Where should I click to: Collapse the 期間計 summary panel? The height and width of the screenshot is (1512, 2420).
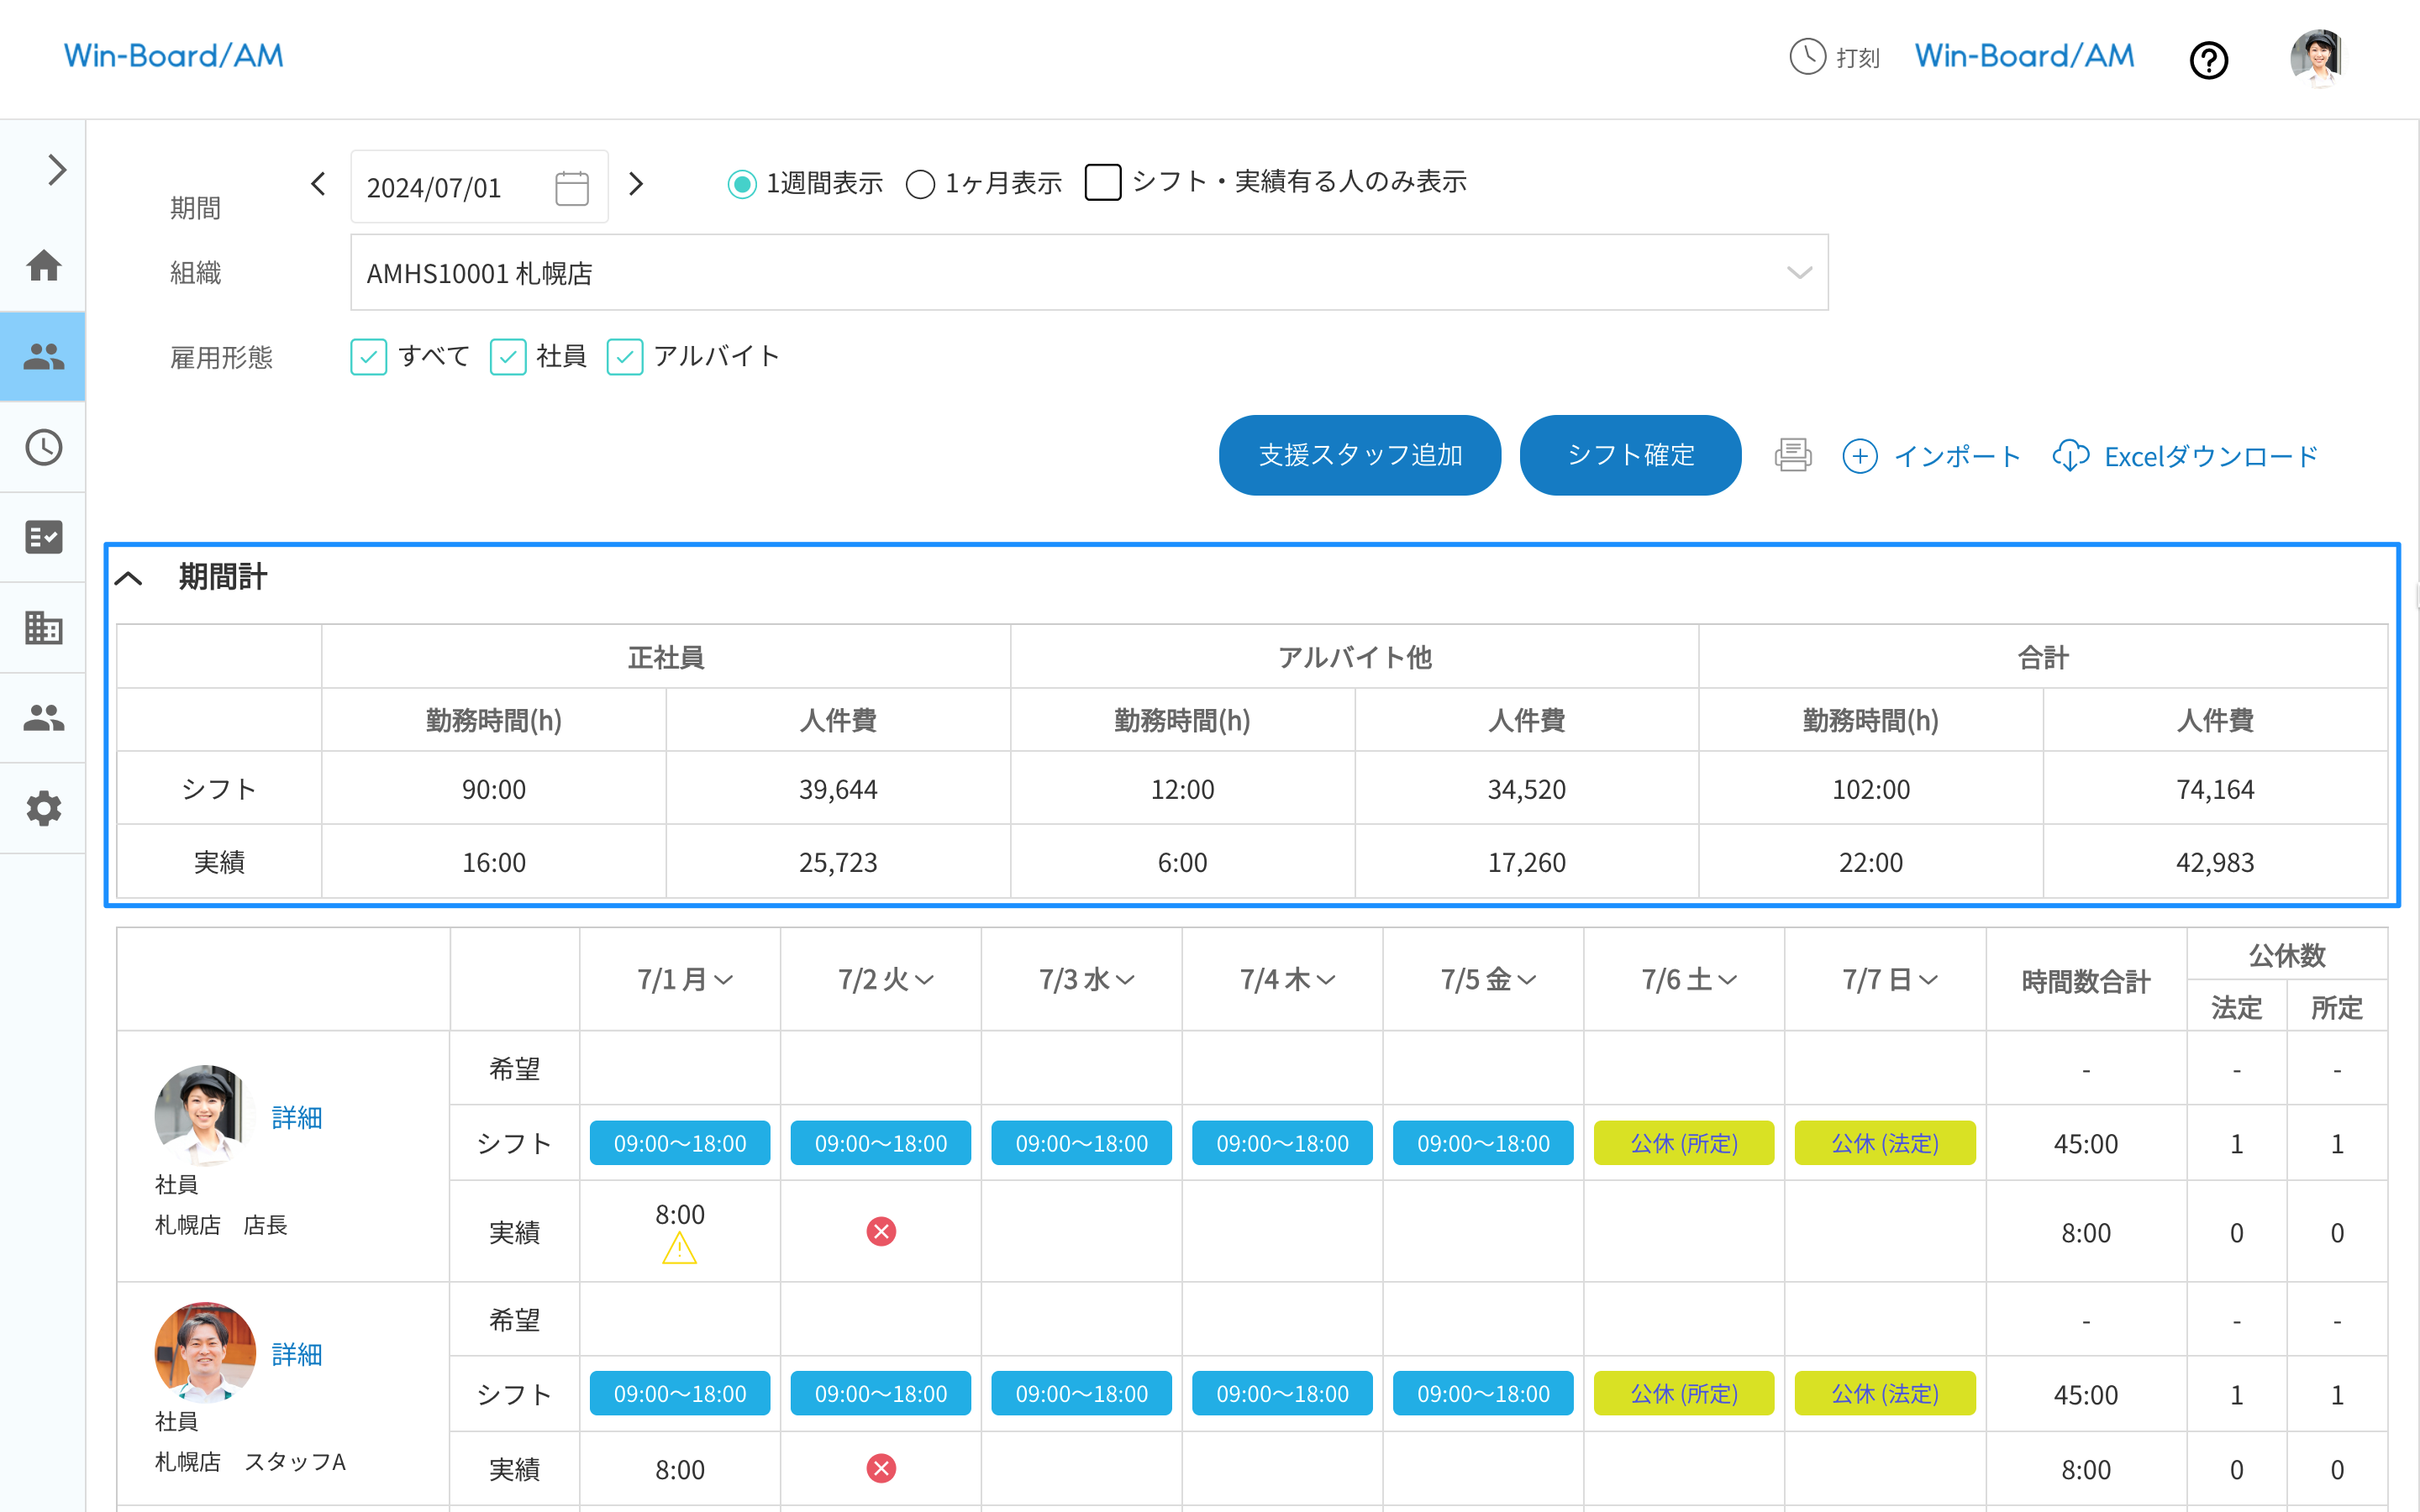(131, 578)
